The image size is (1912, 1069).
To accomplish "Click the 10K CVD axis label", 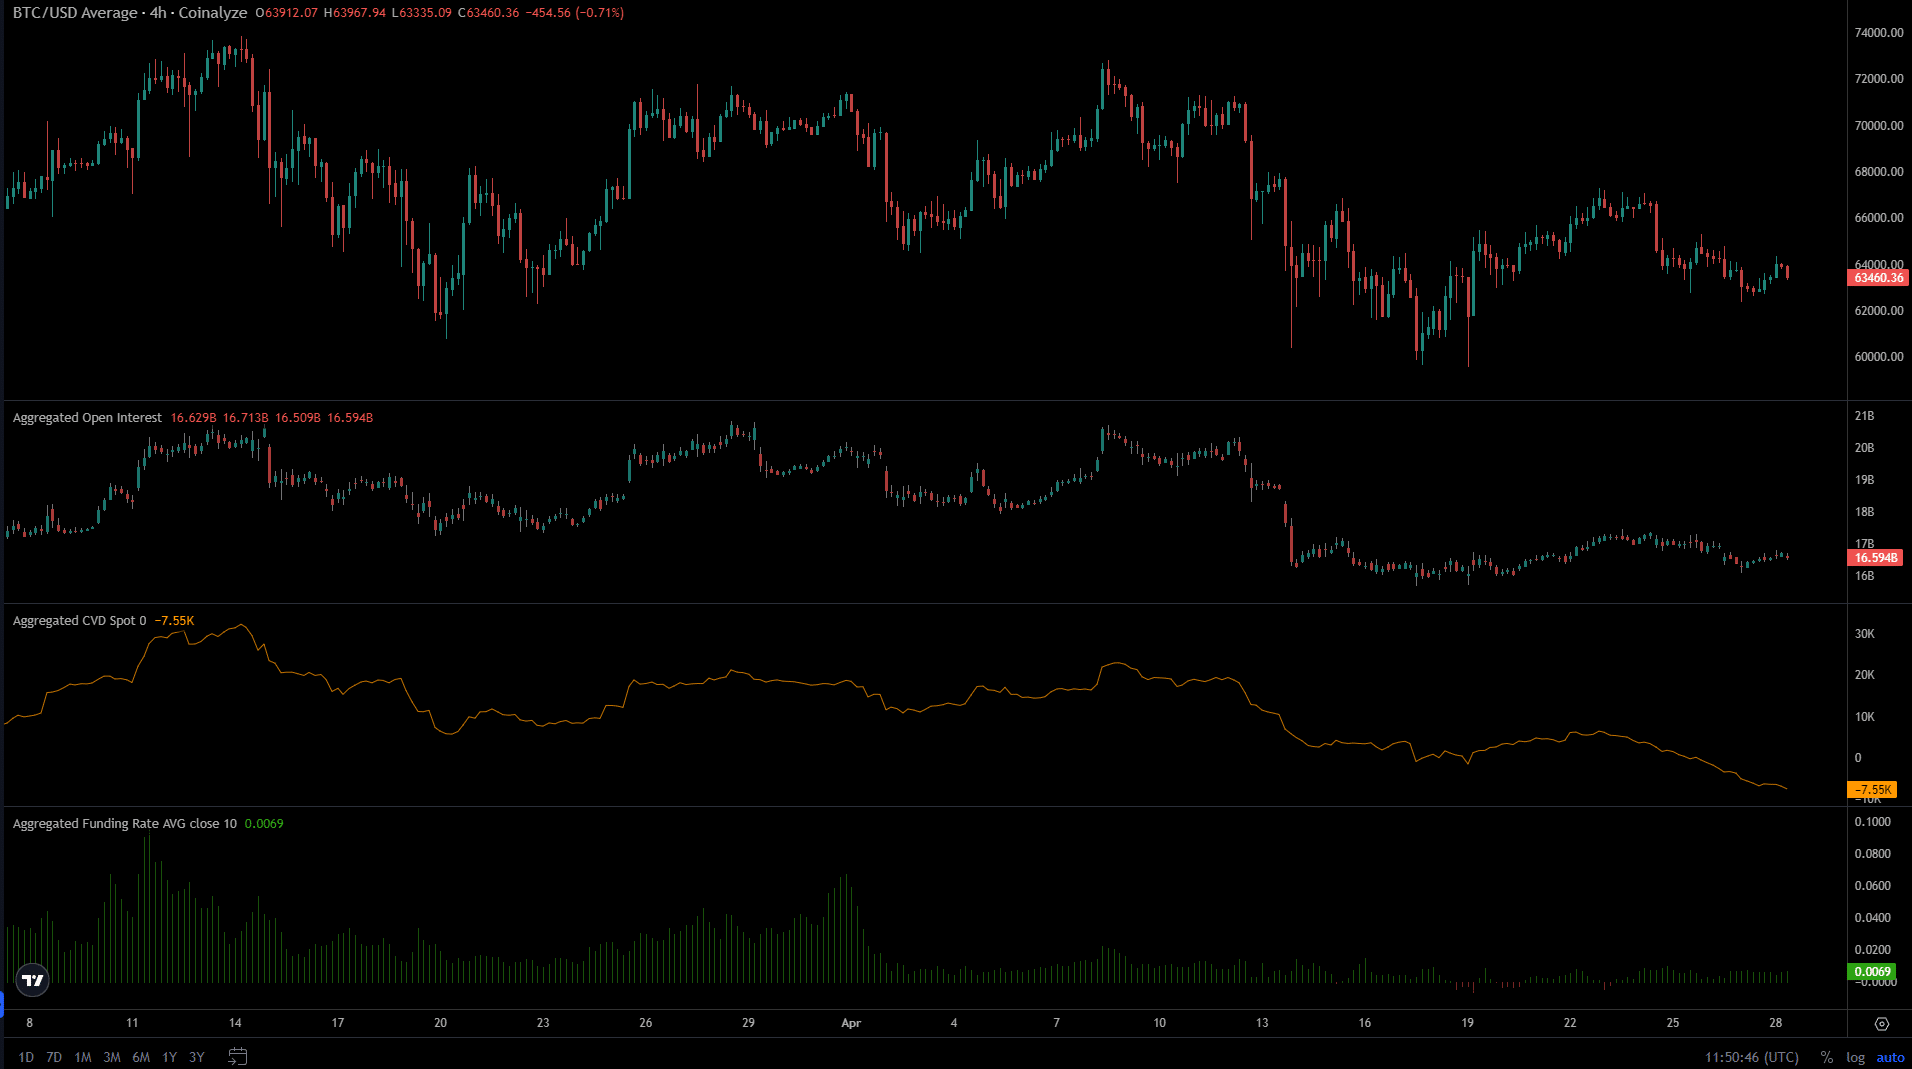I will coord(1864,717).
